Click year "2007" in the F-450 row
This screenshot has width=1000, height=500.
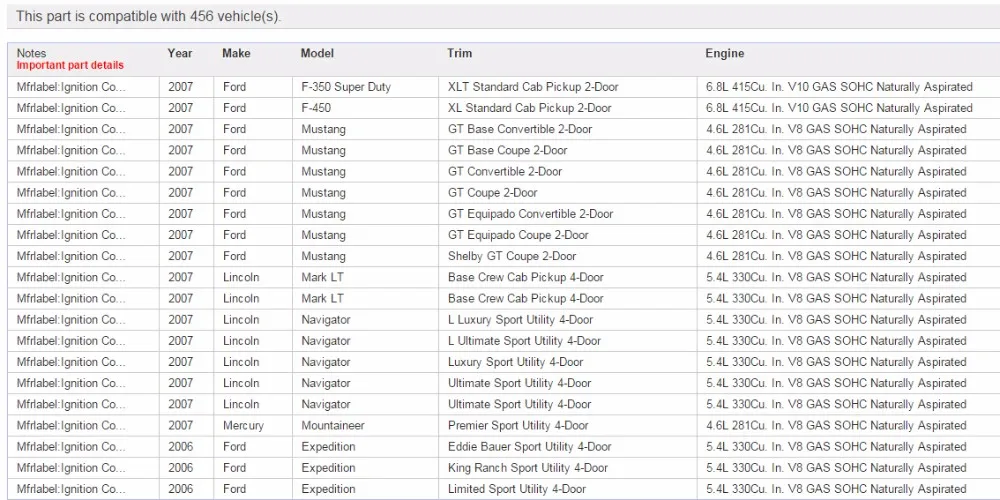180,108
